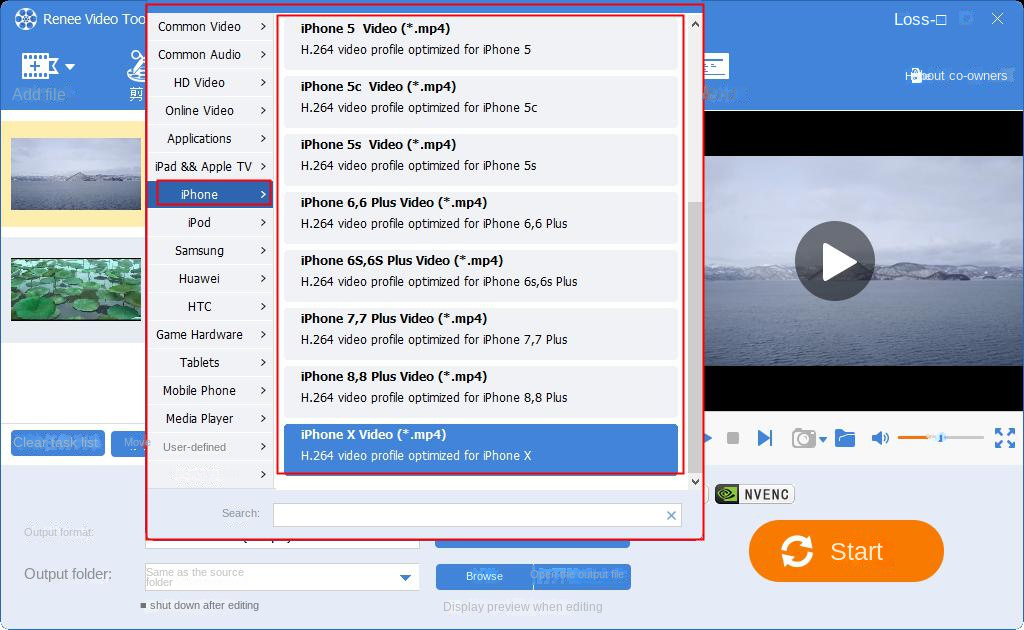Adjust the volume slider
The height and width of the screenshot is (630, 1024).
click(x=941, y=437)
